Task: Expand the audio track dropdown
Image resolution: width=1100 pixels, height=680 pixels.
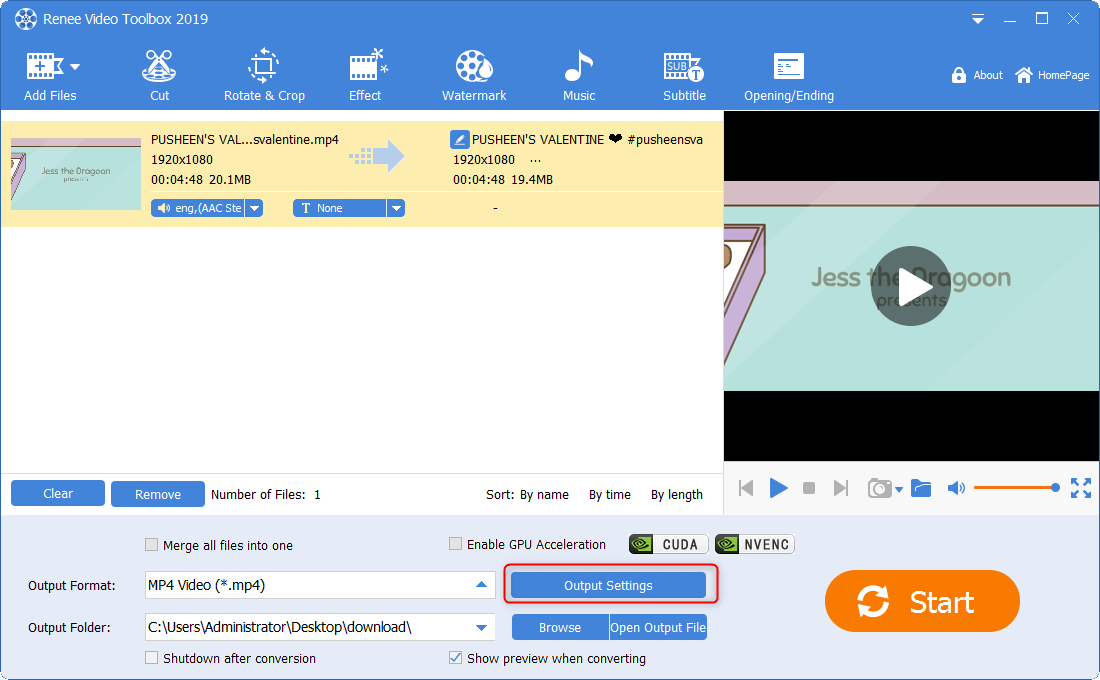Action: tap(254, 208)
